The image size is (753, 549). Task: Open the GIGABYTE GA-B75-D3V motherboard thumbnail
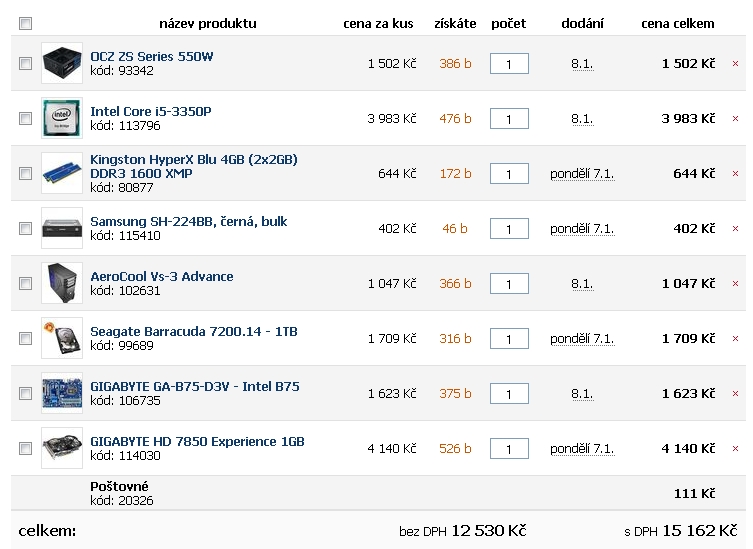[62, 393]
